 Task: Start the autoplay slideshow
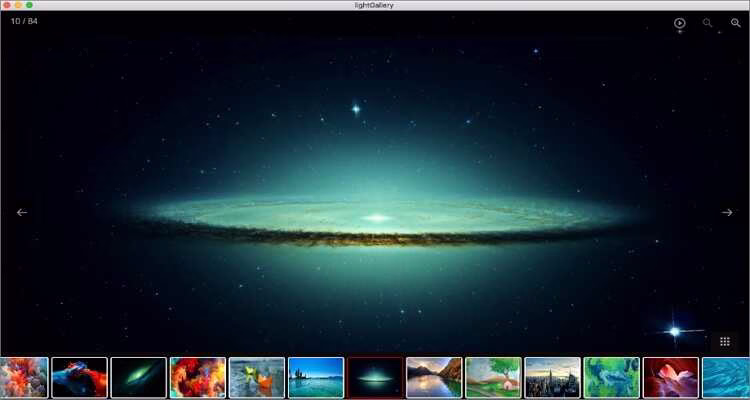tap(679, 23)
